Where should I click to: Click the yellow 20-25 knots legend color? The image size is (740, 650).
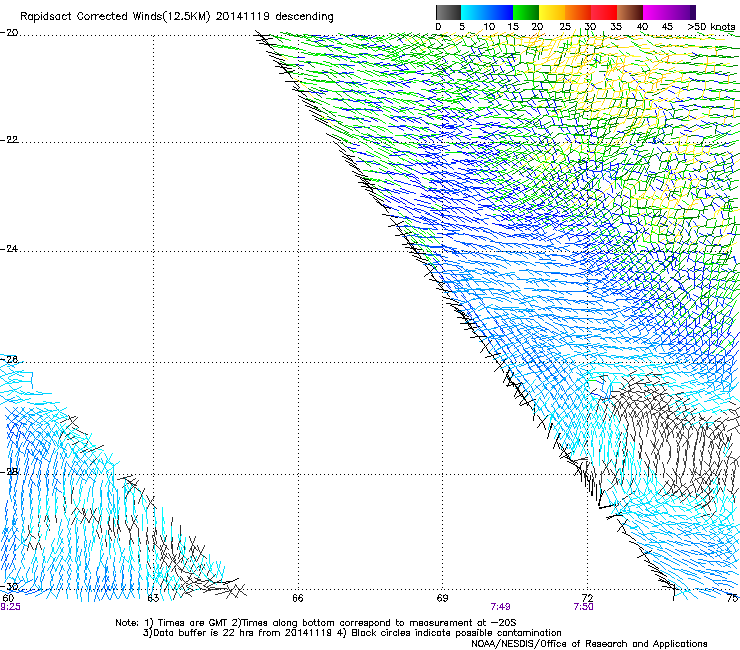point(552,12)
